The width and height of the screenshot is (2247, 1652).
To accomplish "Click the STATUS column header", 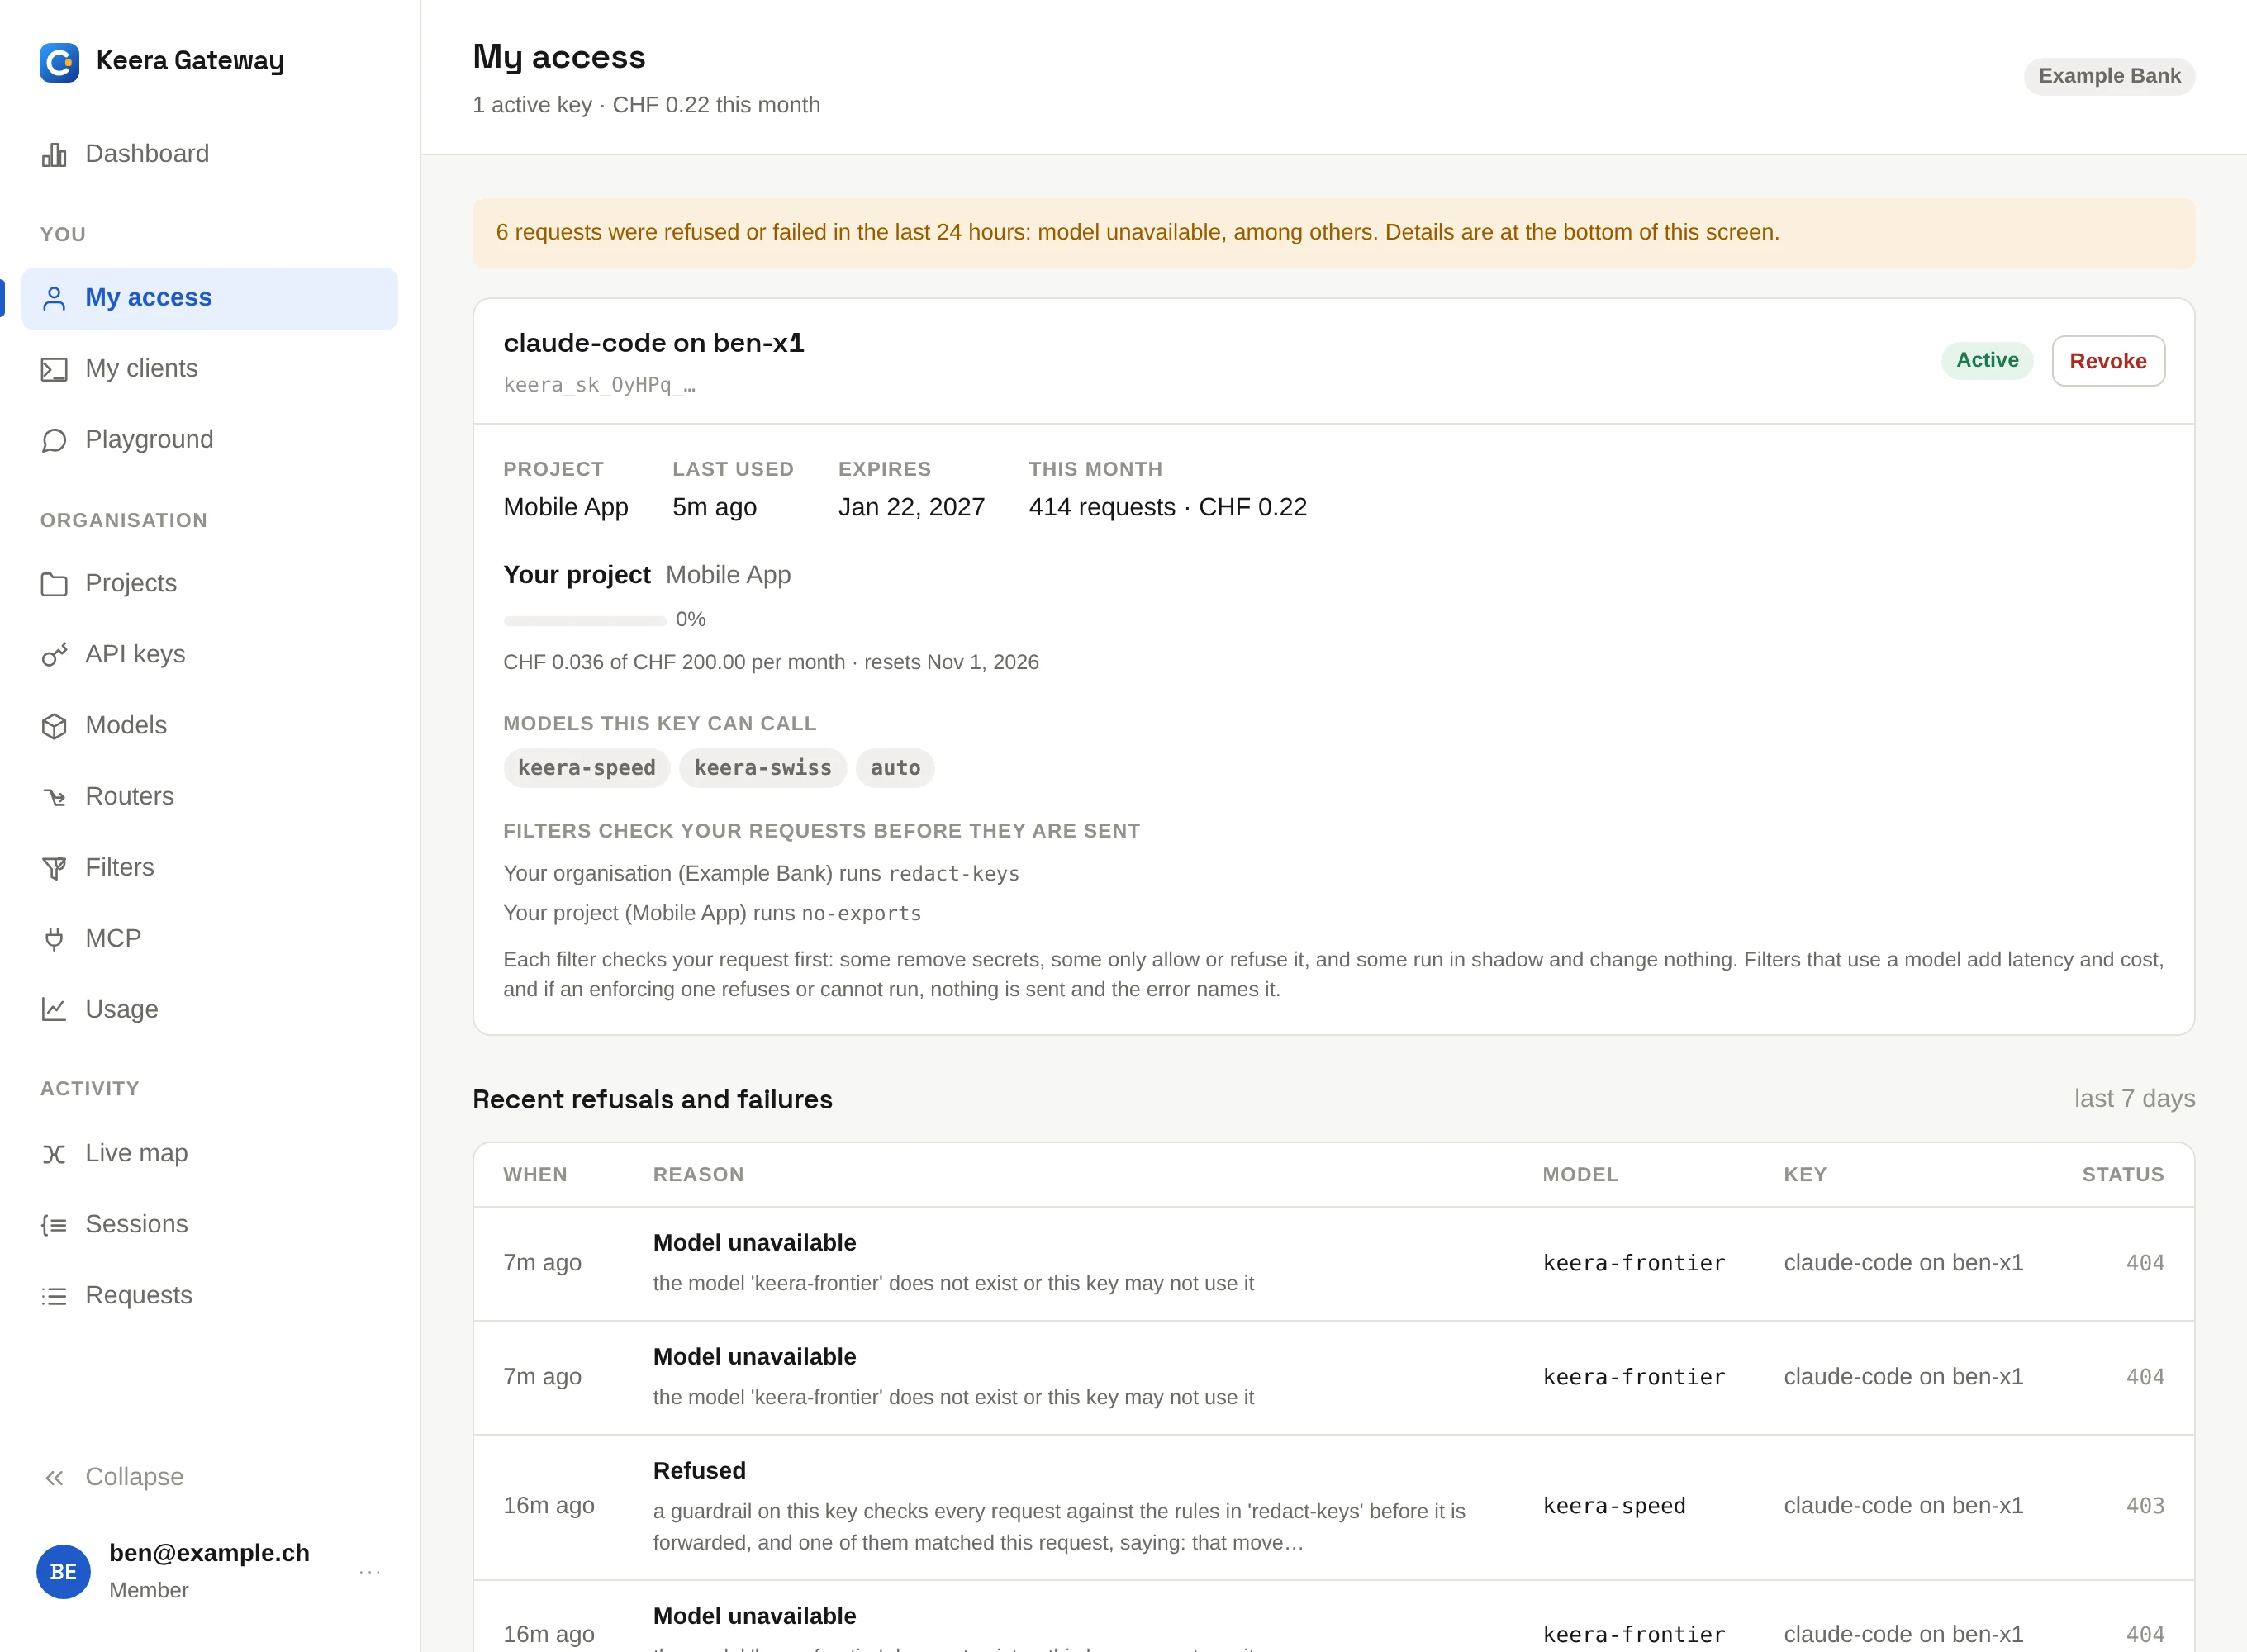I will tap(2123, 1175).
